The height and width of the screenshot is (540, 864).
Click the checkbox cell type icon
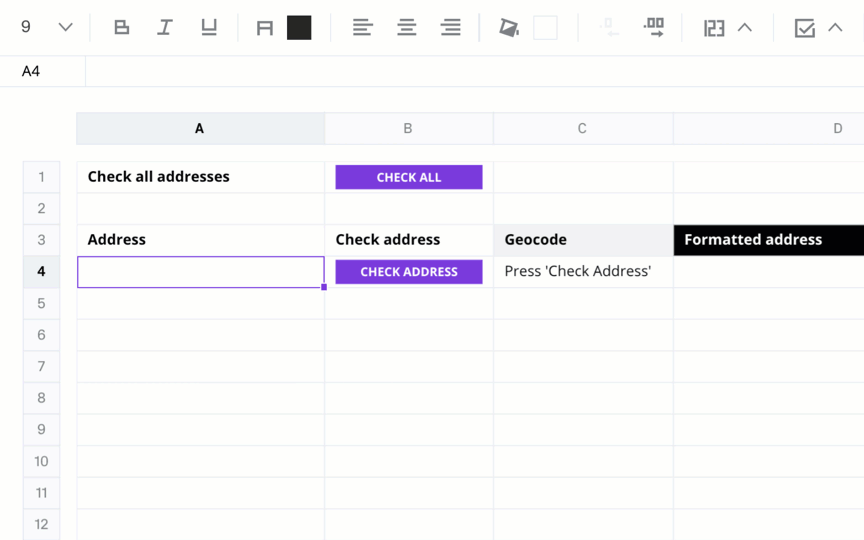tap(804, 28)
